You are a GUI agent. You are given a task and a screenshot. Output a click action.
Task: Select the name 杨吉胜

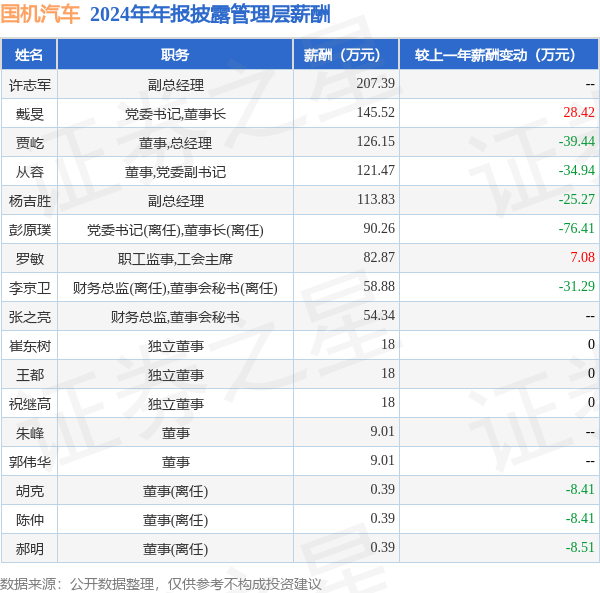tap(30, 201)
